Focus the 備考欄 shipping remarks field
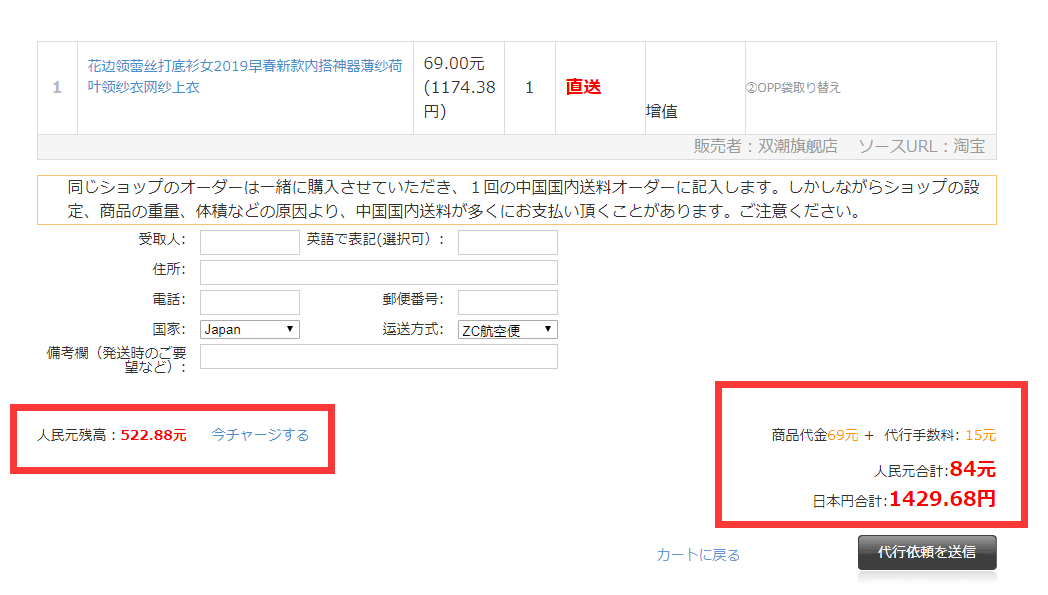This screenshot has width=1048, height=595. pyautogui.click(x=378, y=357)
